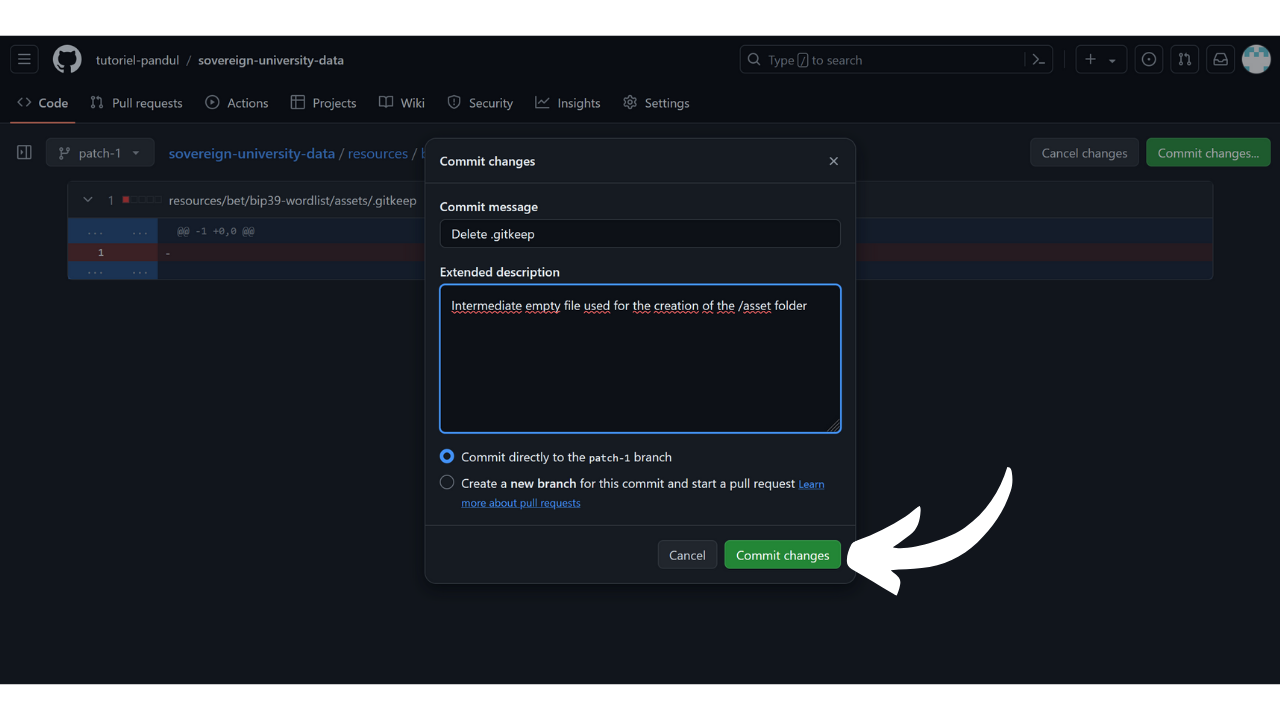The image size is (1280, 720).
Task: Open the Insights tab
Action: pyautogui.click(x=568, y=103)
